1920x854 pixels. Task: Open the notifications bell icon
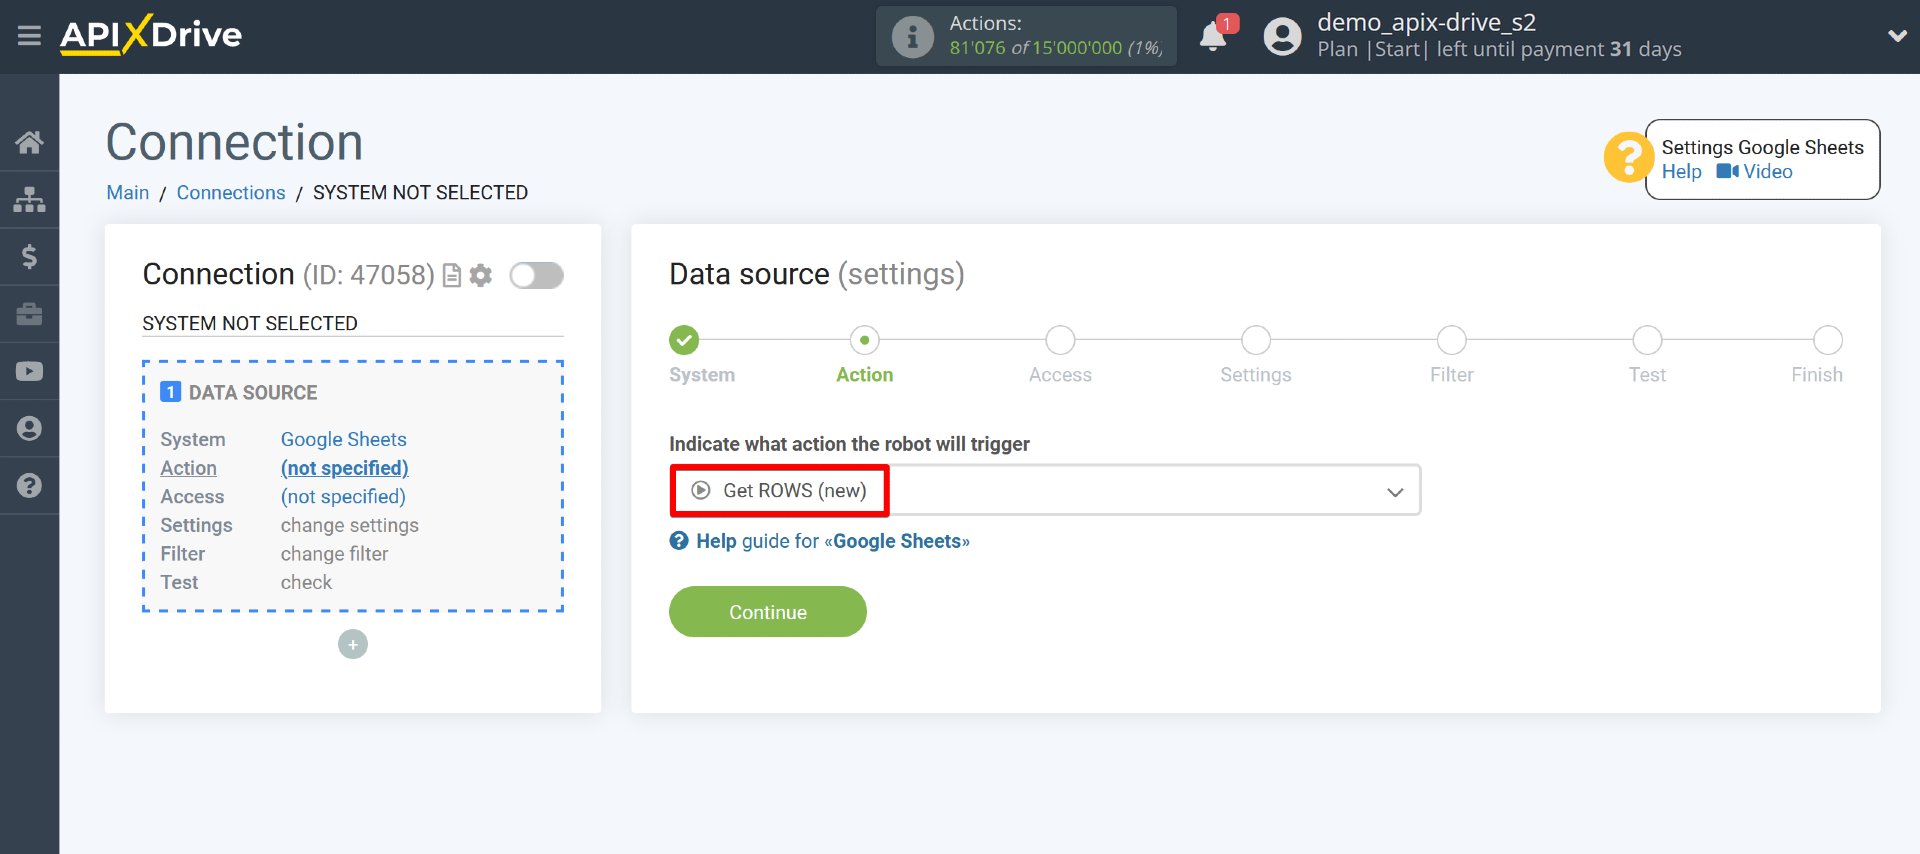(x=1213, y=37)
